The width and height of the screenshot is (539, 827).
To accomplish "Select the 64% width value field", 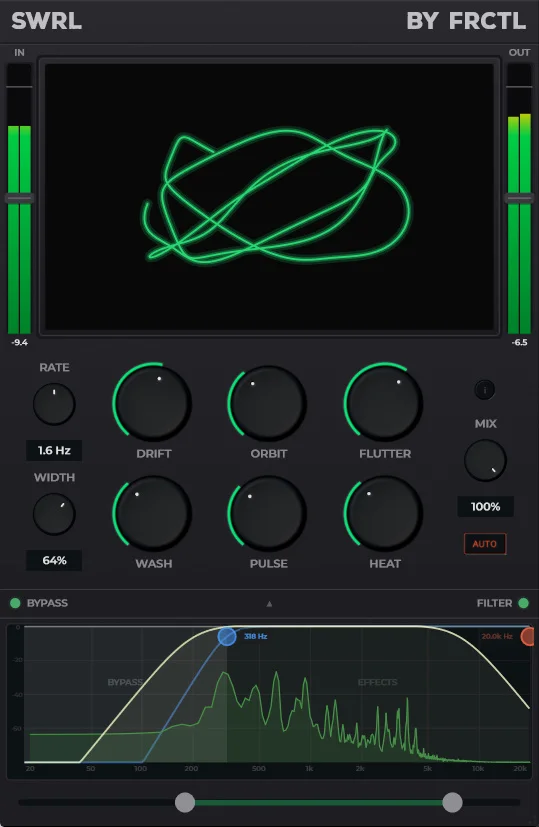I will point(54,560).
